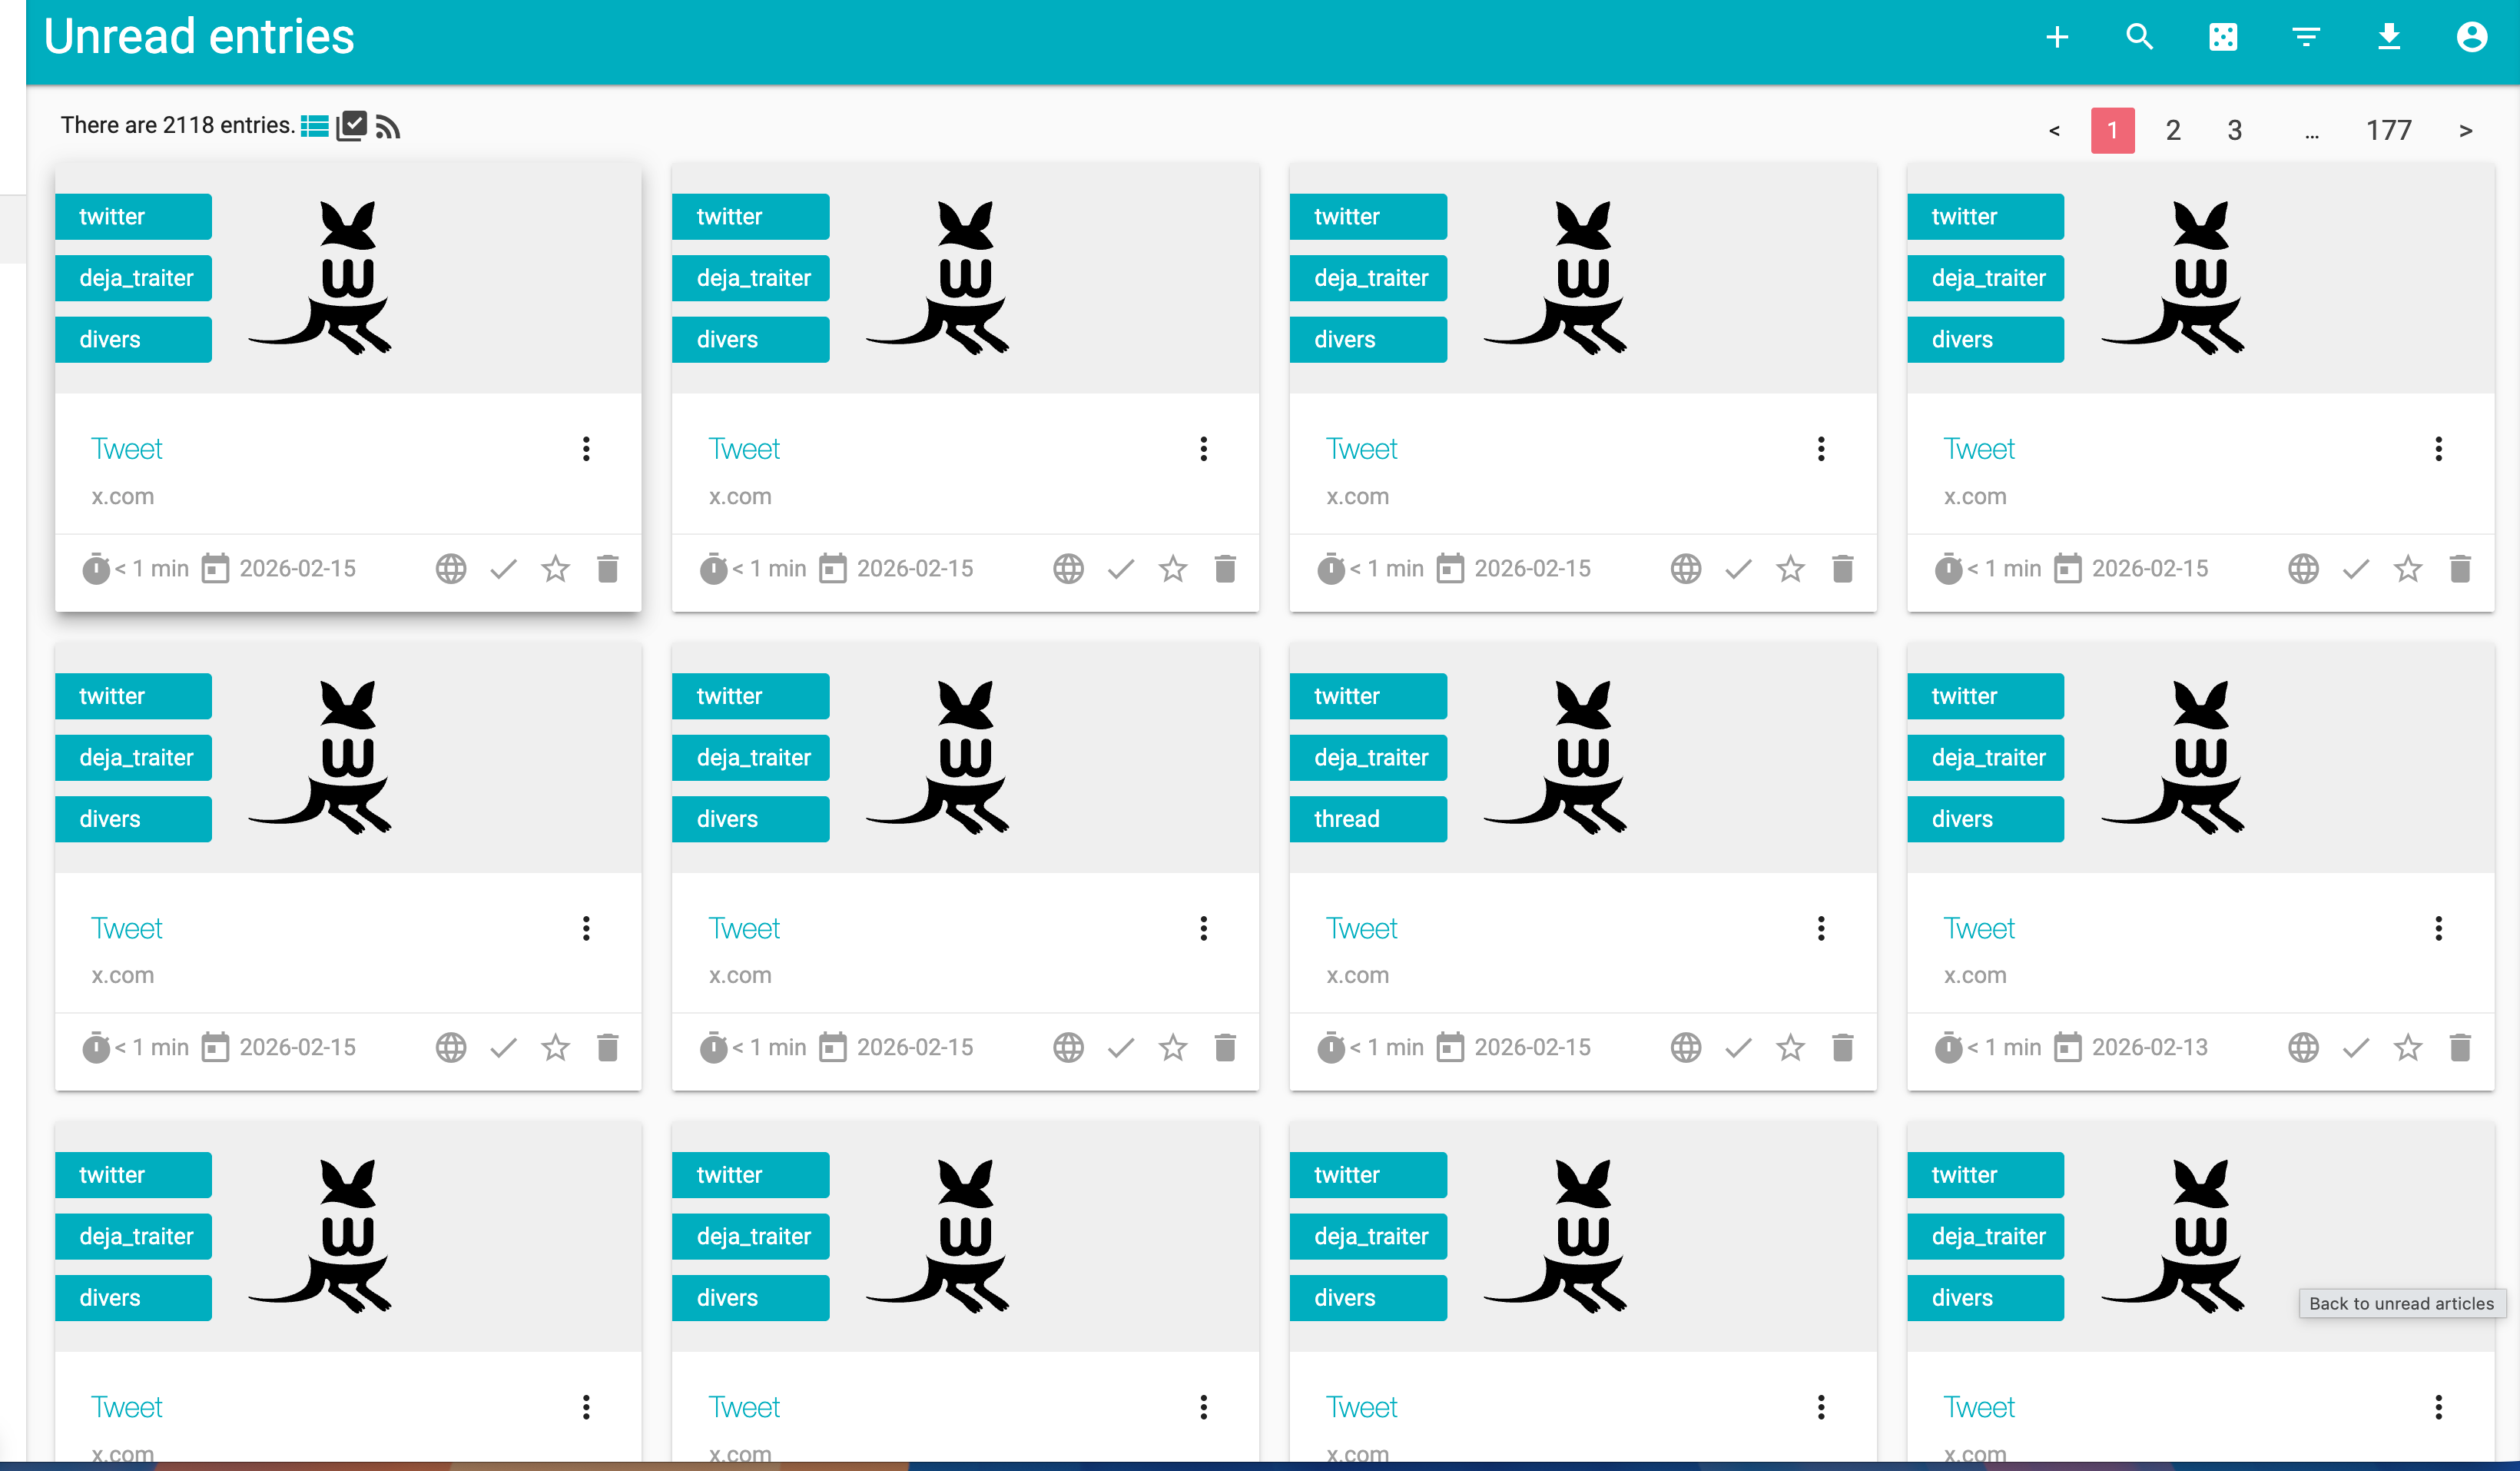Open three-dot menu on second row first card
This screenshot has height=1471, width=2520.
pos(586,929)
